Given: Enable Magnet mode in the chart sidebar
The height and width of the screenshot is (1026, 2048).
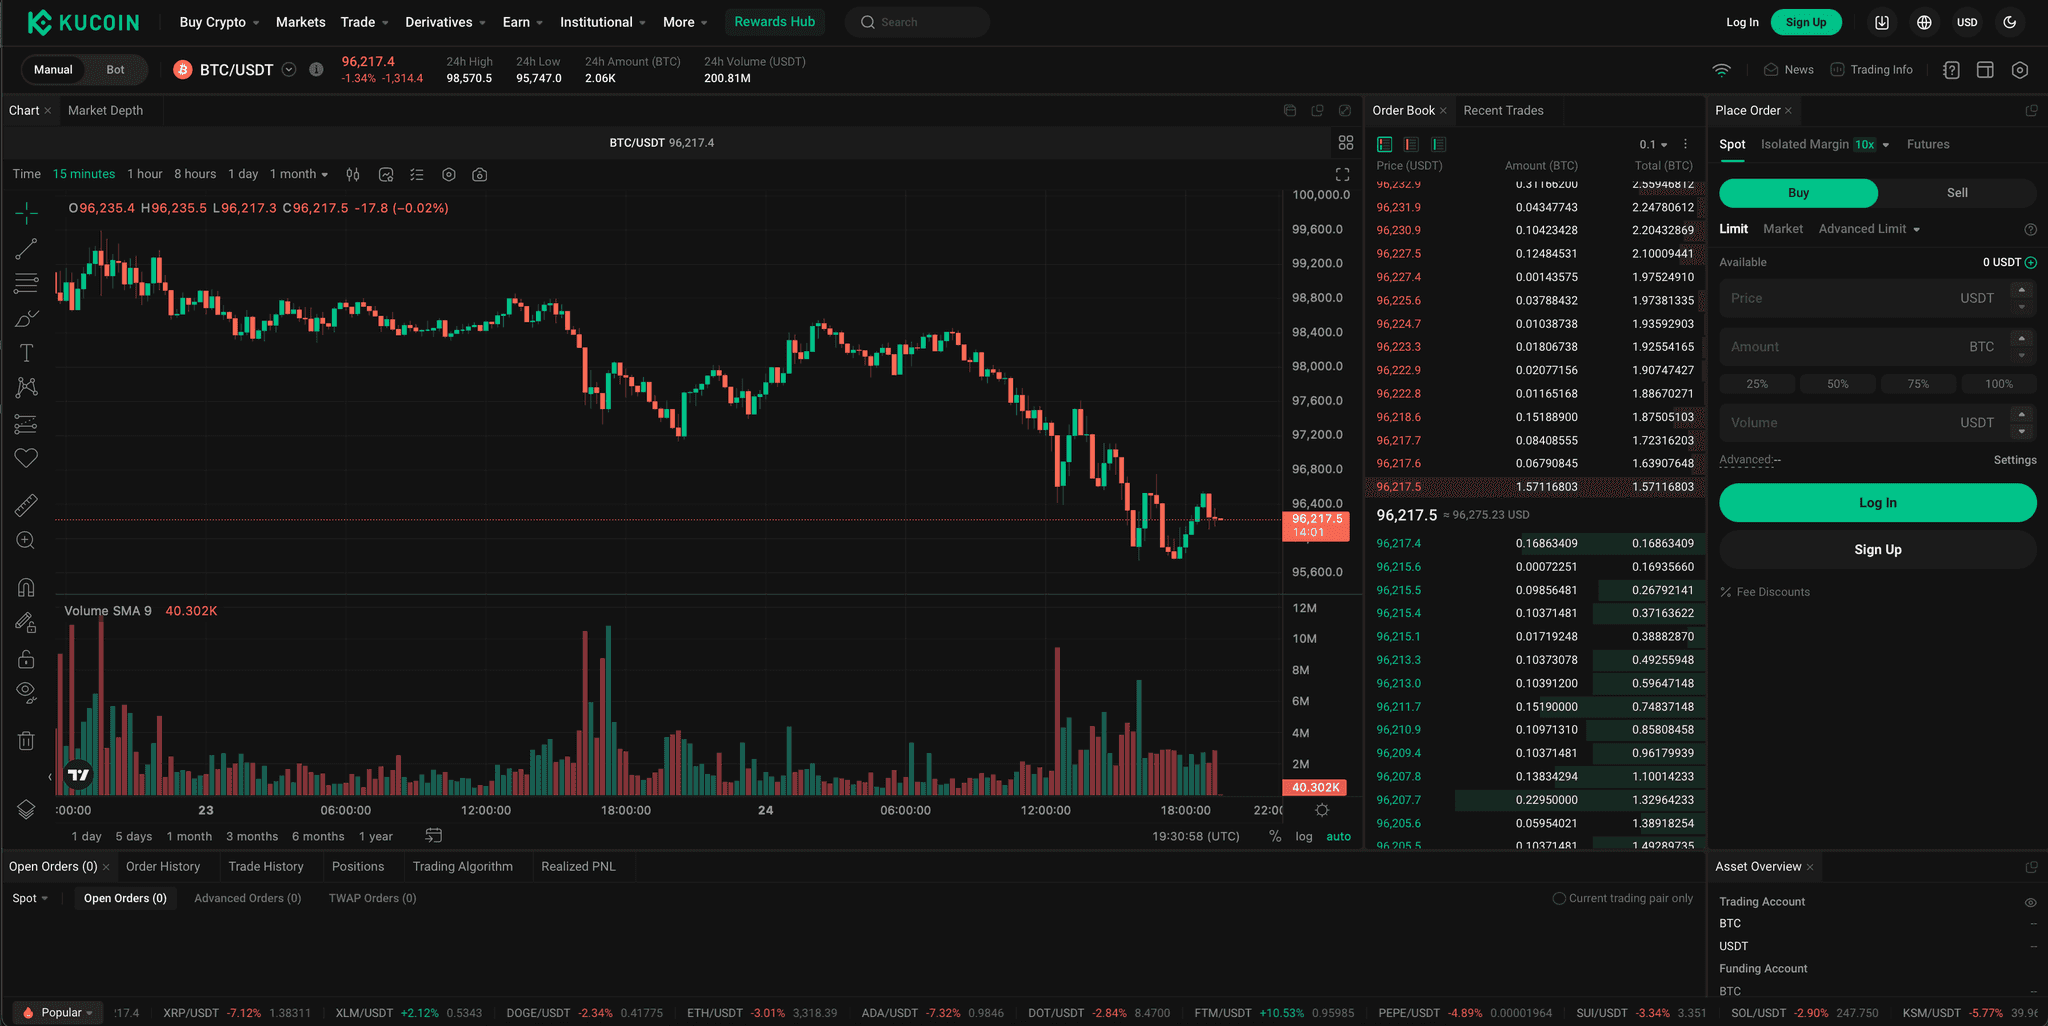Looking at the screenshot, I should coord(26,587).
